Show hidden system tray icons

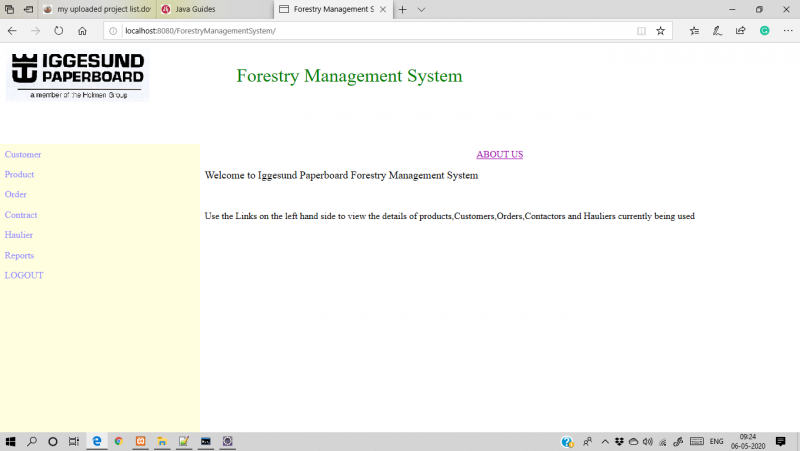605,442
